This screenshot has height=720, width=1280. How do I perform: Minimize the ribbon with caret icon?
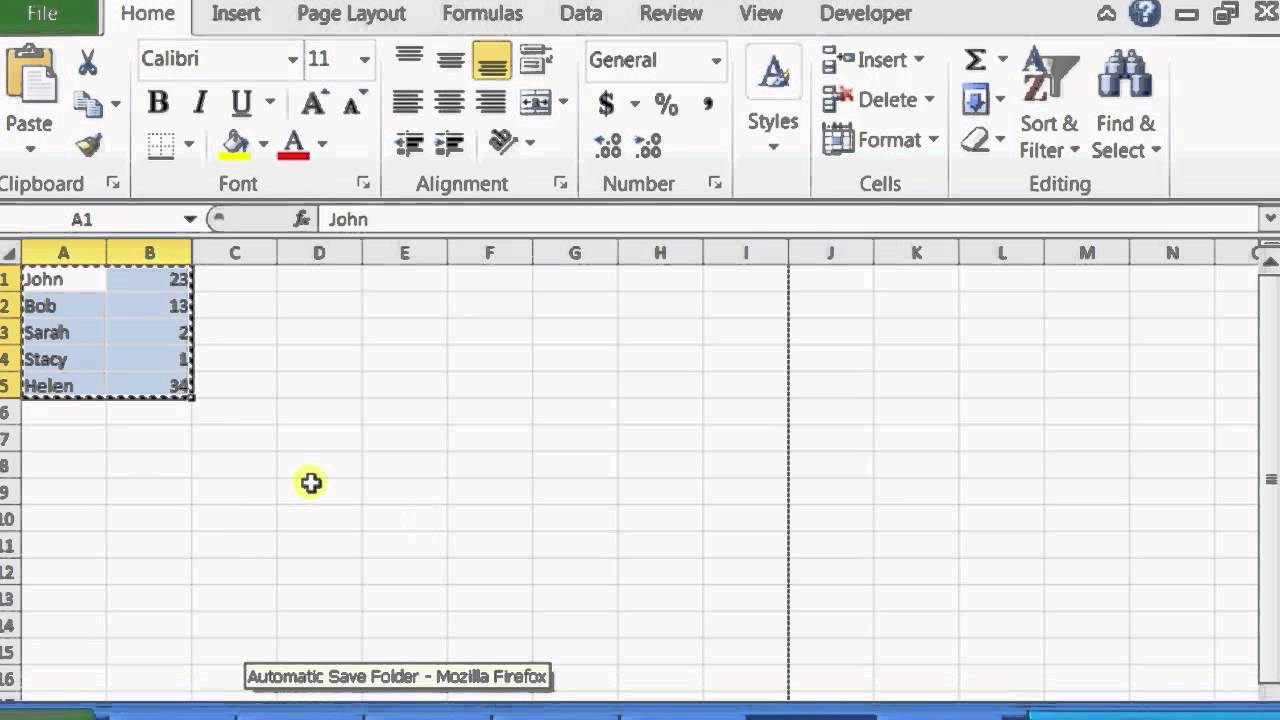(x=1106, y=14)
